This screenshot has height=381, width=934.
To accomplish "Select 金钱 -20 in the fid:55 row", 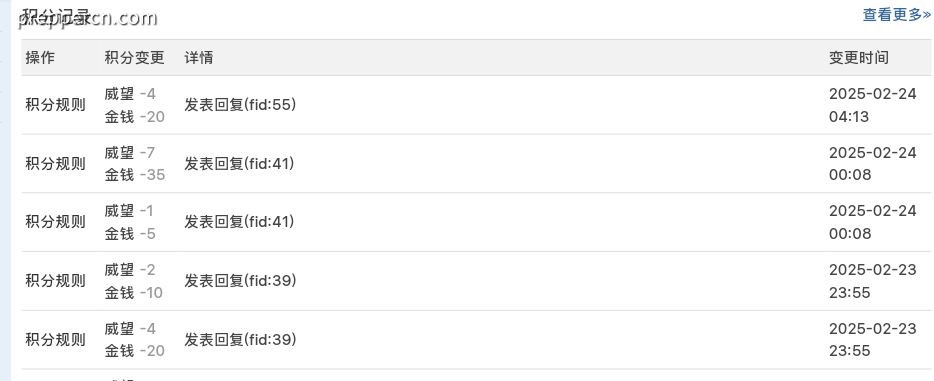I will click(135, 117).
